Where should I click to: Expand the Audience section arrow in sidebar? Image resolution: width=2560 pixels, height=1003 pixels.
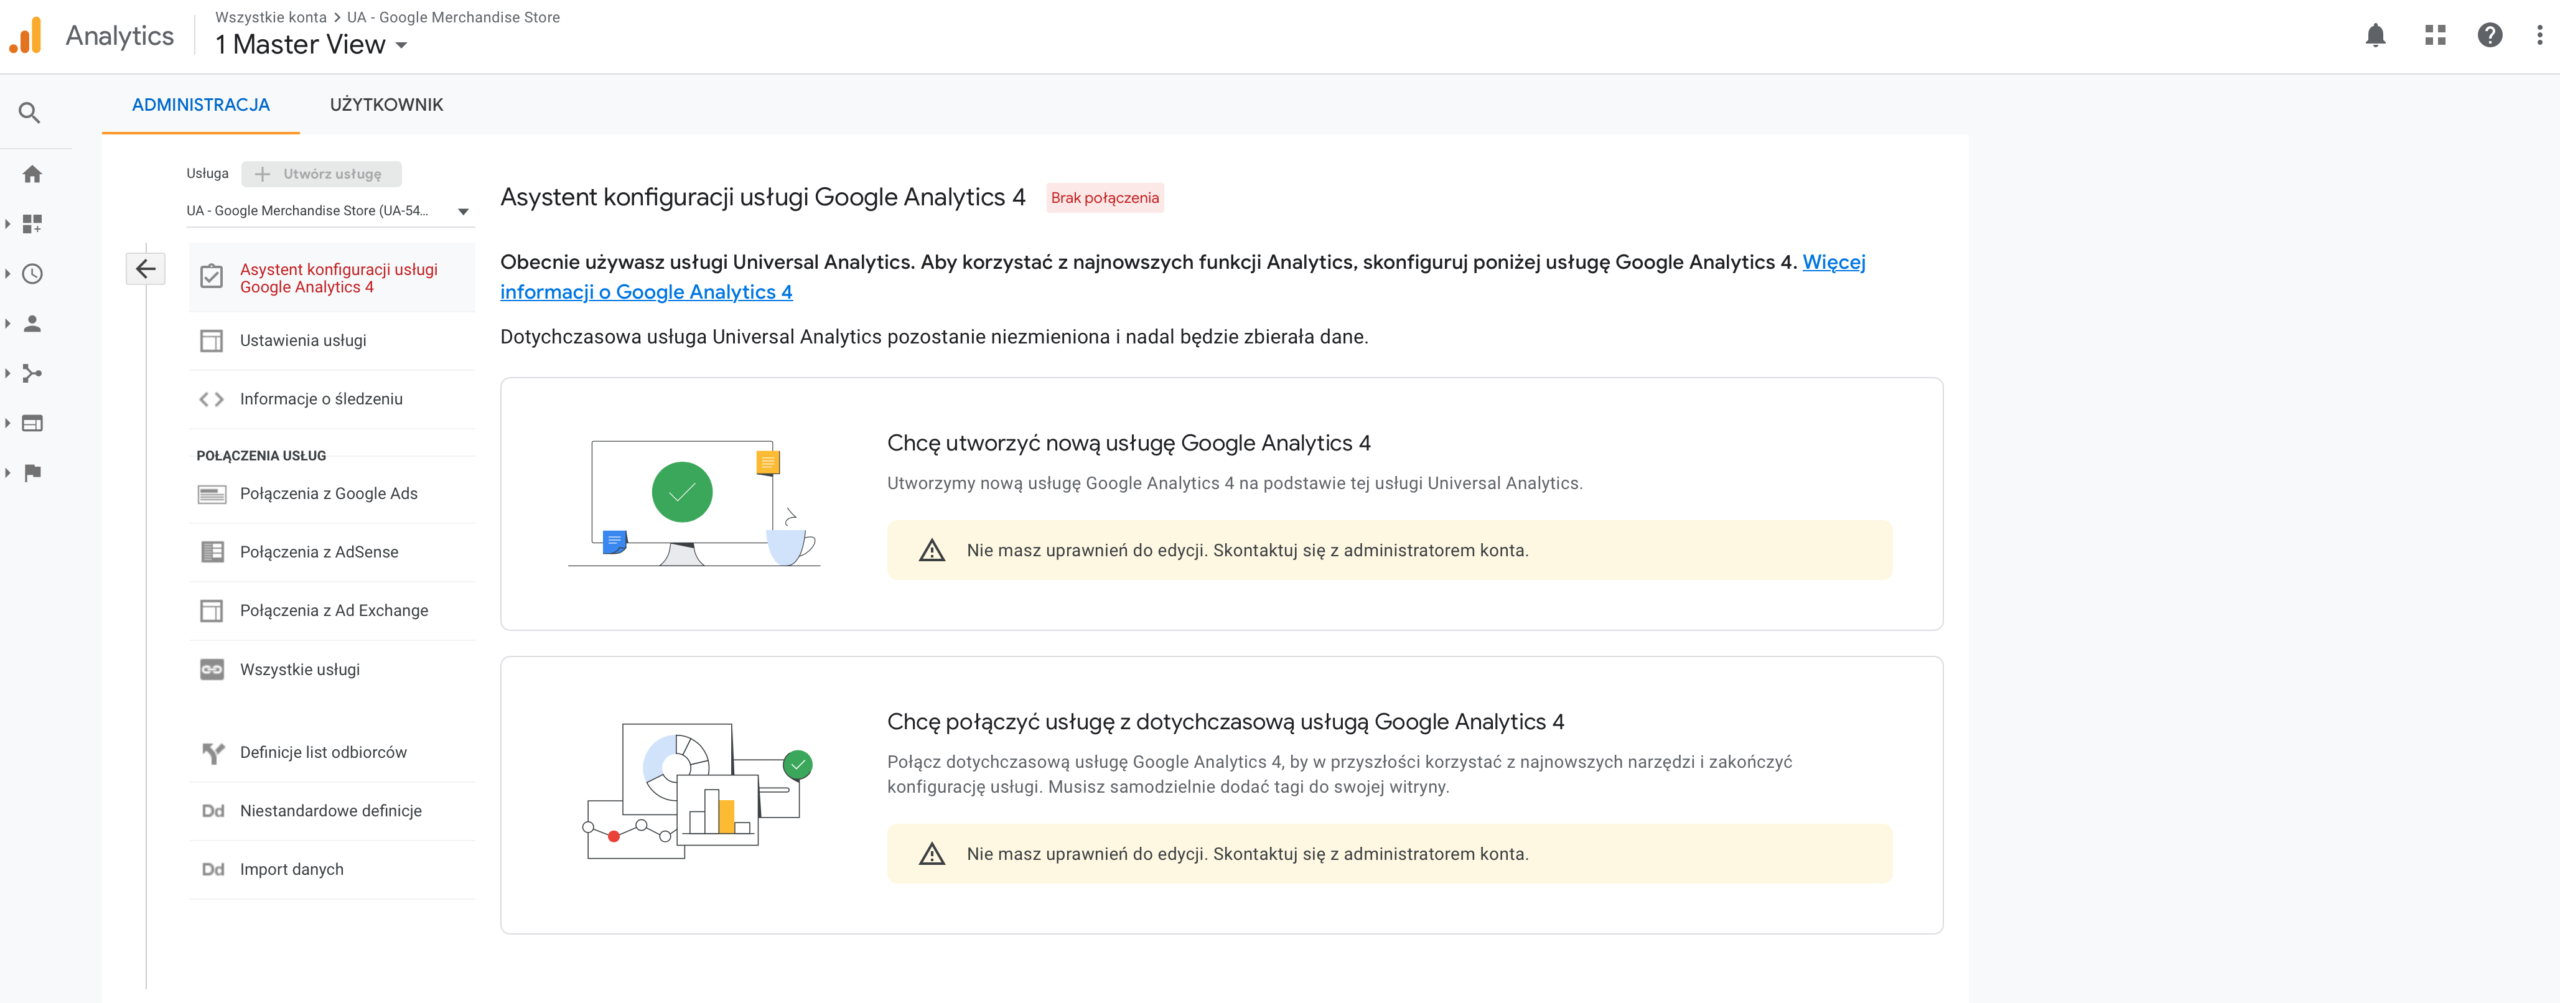(7, 324)
